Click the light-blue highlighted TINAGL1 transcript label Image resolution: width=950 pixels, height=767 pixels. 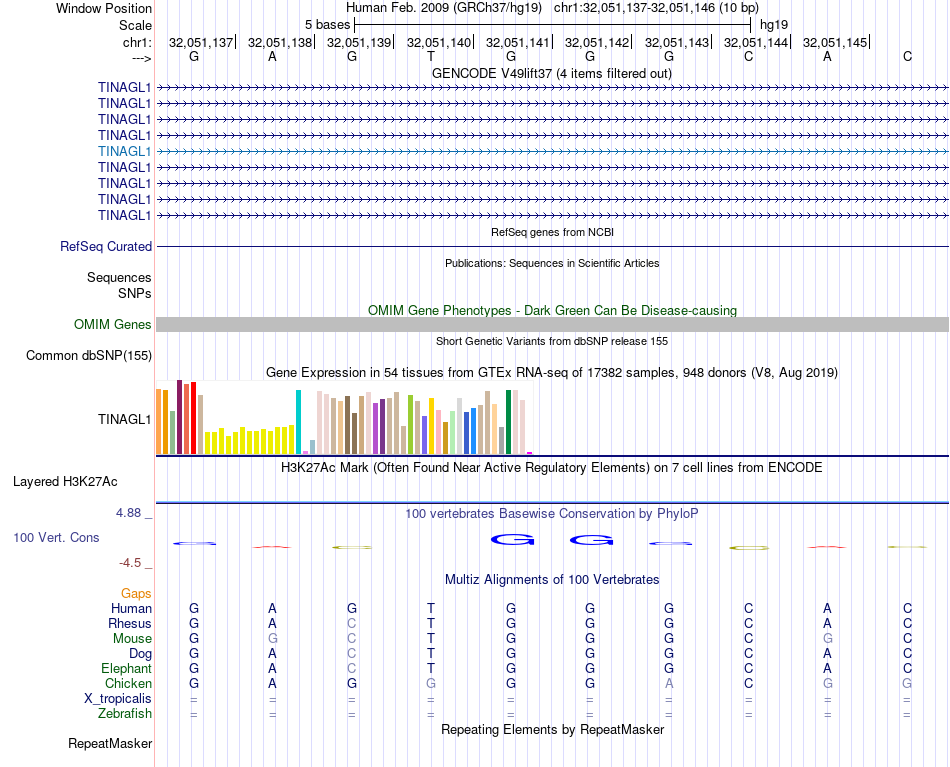point(124,151)
